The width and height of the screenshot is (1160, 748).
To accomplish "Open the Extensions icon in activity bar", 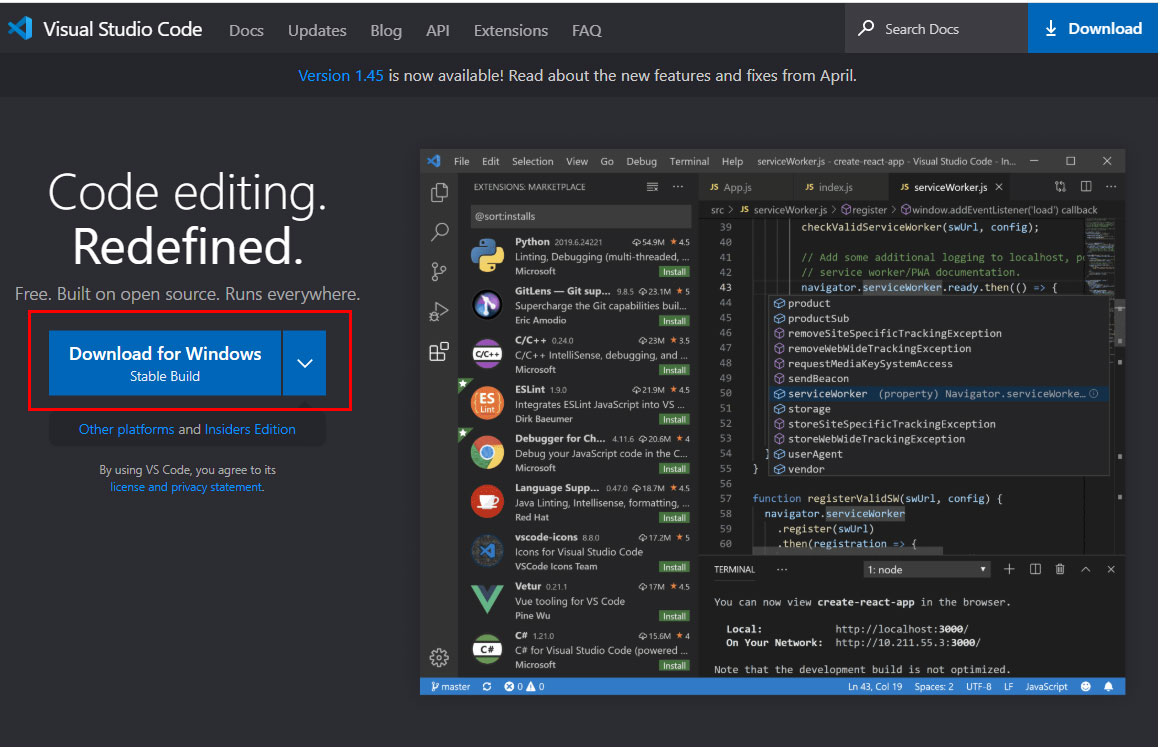I will tap(439, 351).
